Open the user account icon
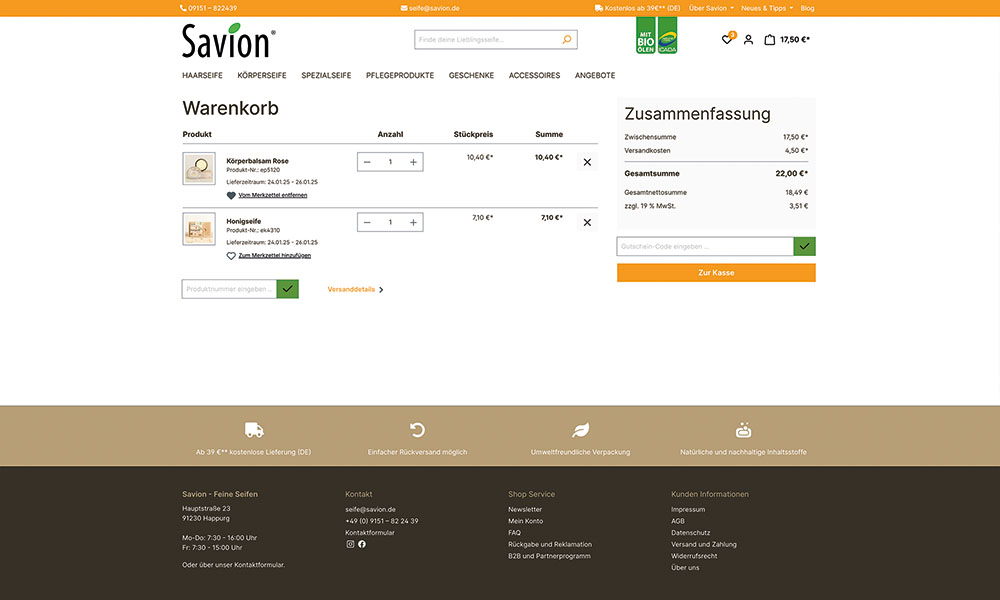Viewport: 1000px width, 600px height. (x=749, y=40)
